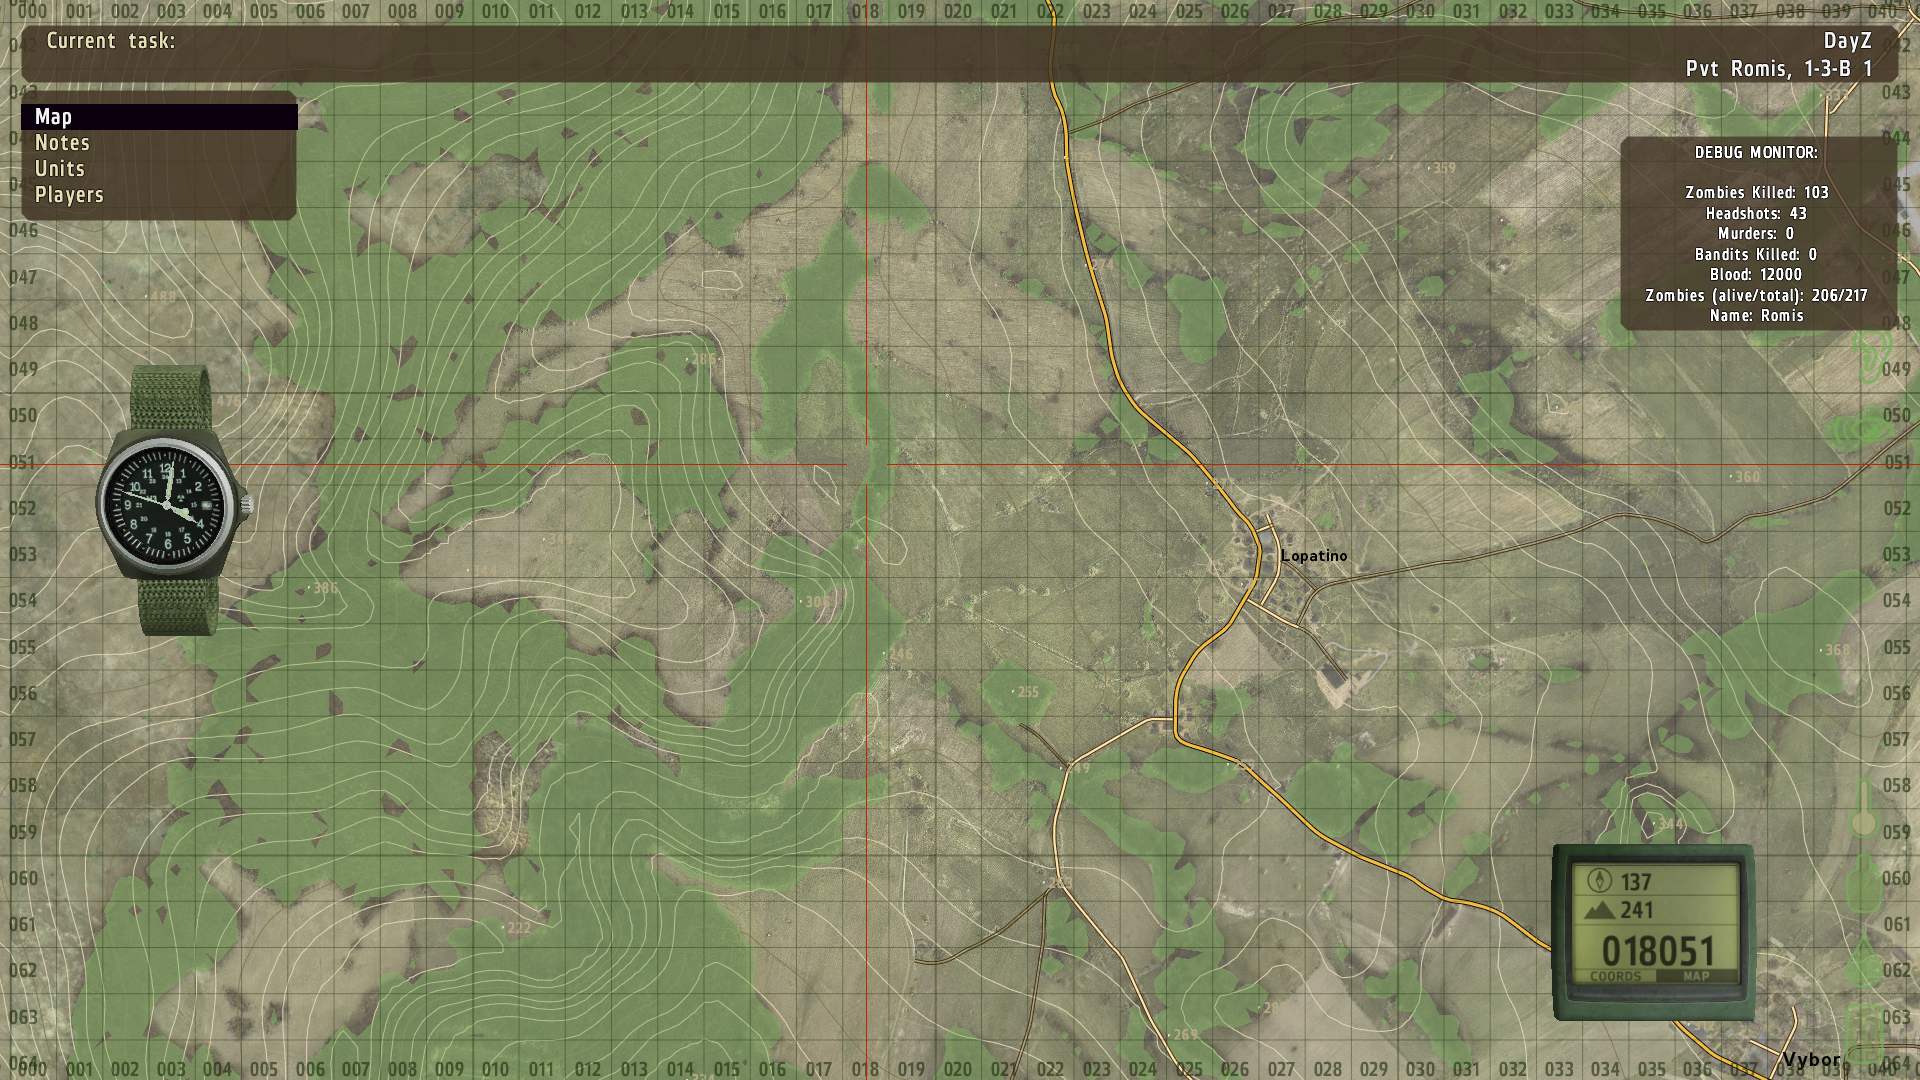
Task: Click the DayZ mission title
Action: [x=1847, y=41]
